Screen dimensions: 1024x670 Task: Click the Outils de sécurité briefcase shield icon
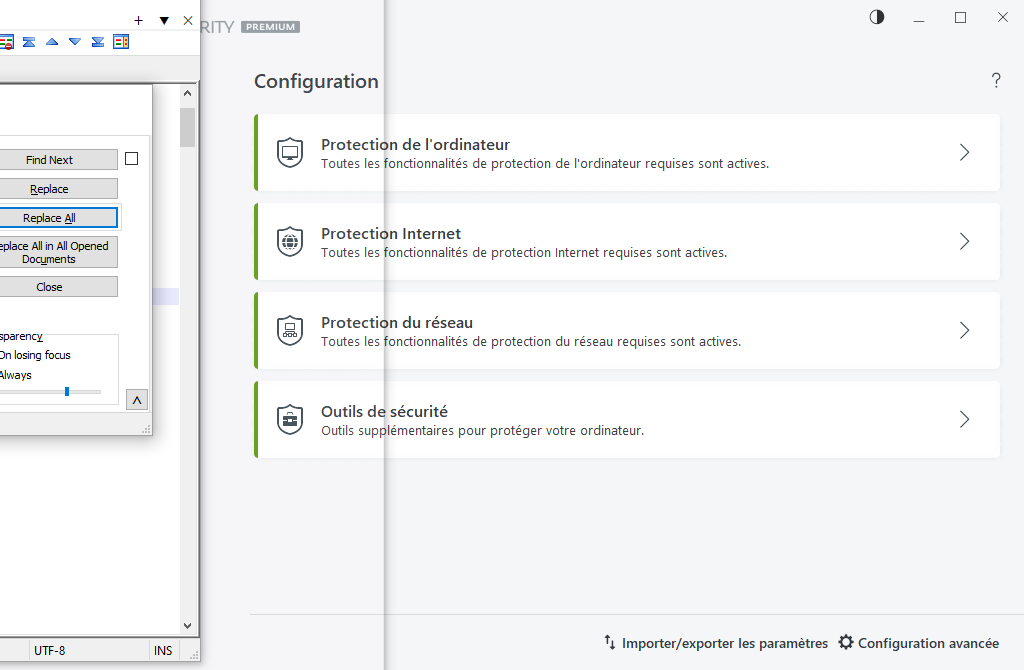pyautogui.click(x=290, y=419)
